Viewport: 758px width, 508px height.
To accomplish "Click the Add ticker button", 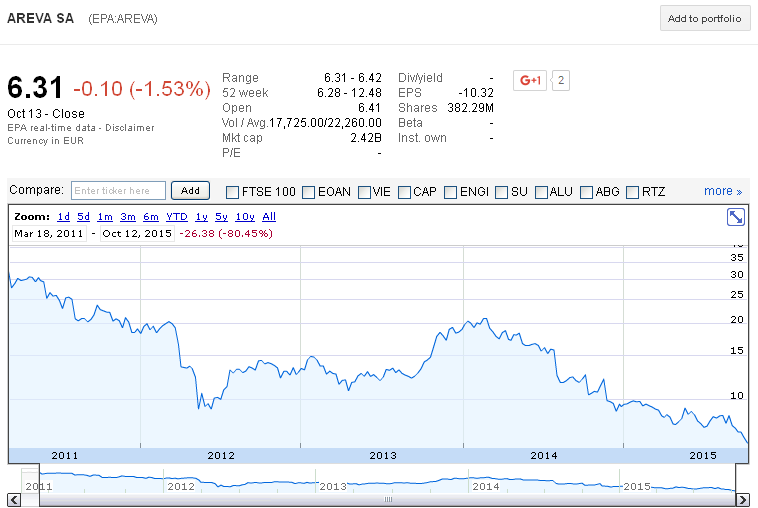I will click(x=190, y=190).
